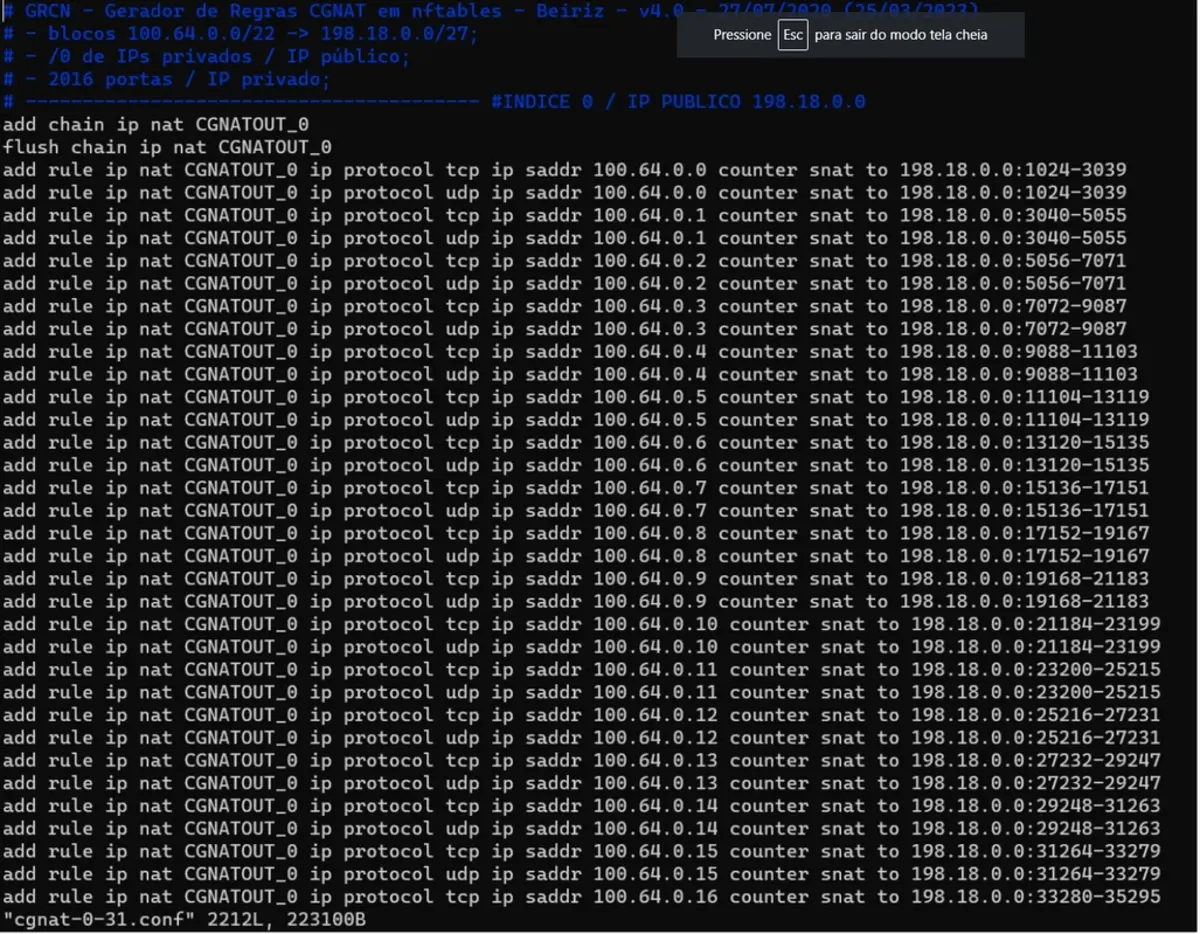Image resolution: width=1200 pixels, height=934 pixels.
Task: Click the tcp rule for saddr 100.64.0.3
Action: pos(564,307)
